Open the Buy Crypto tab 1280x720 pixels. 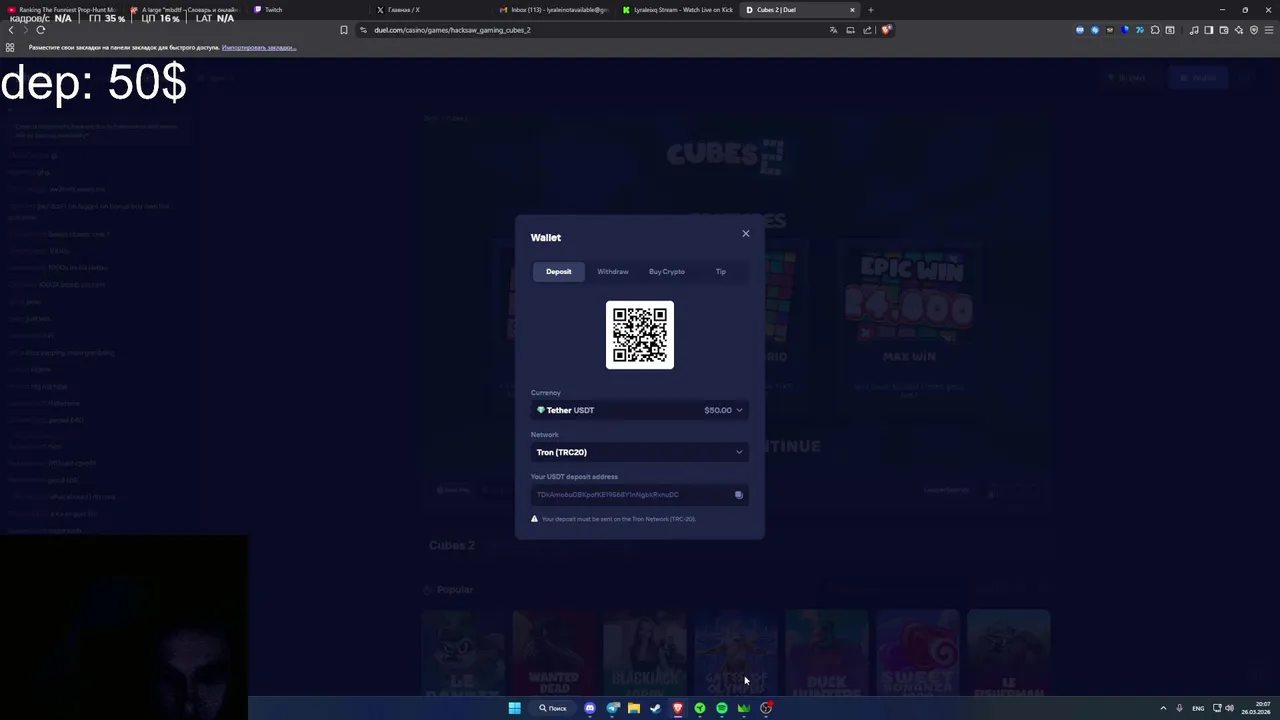667,272
